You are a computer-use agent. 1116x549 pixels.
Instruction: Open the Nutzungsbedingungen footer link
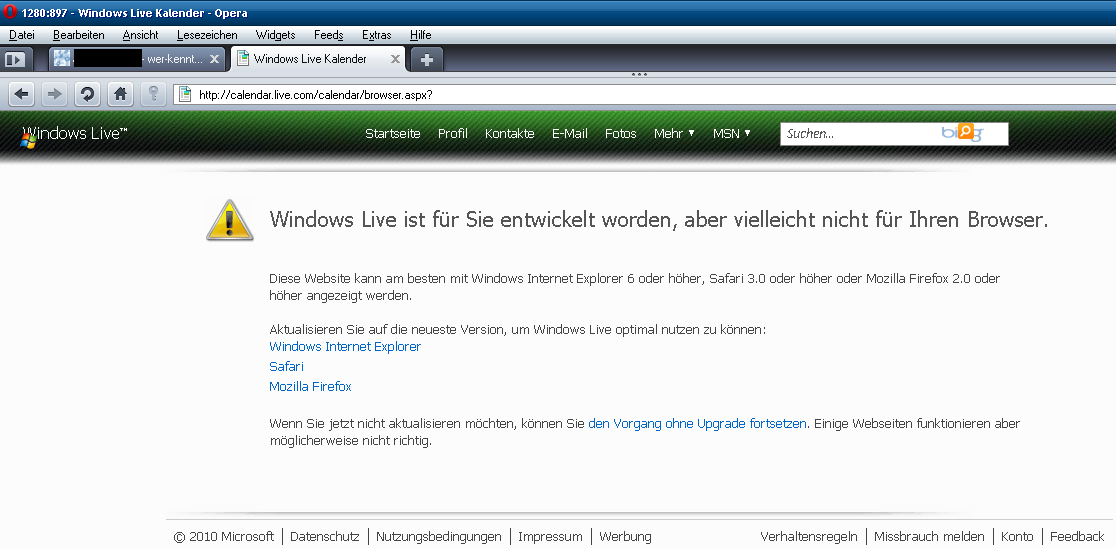coord(438,537)
